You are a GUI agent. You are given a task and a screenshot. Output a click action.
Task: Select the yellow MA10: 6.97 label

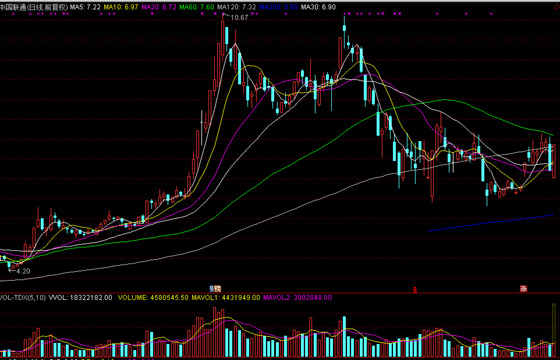click(121, 7)
